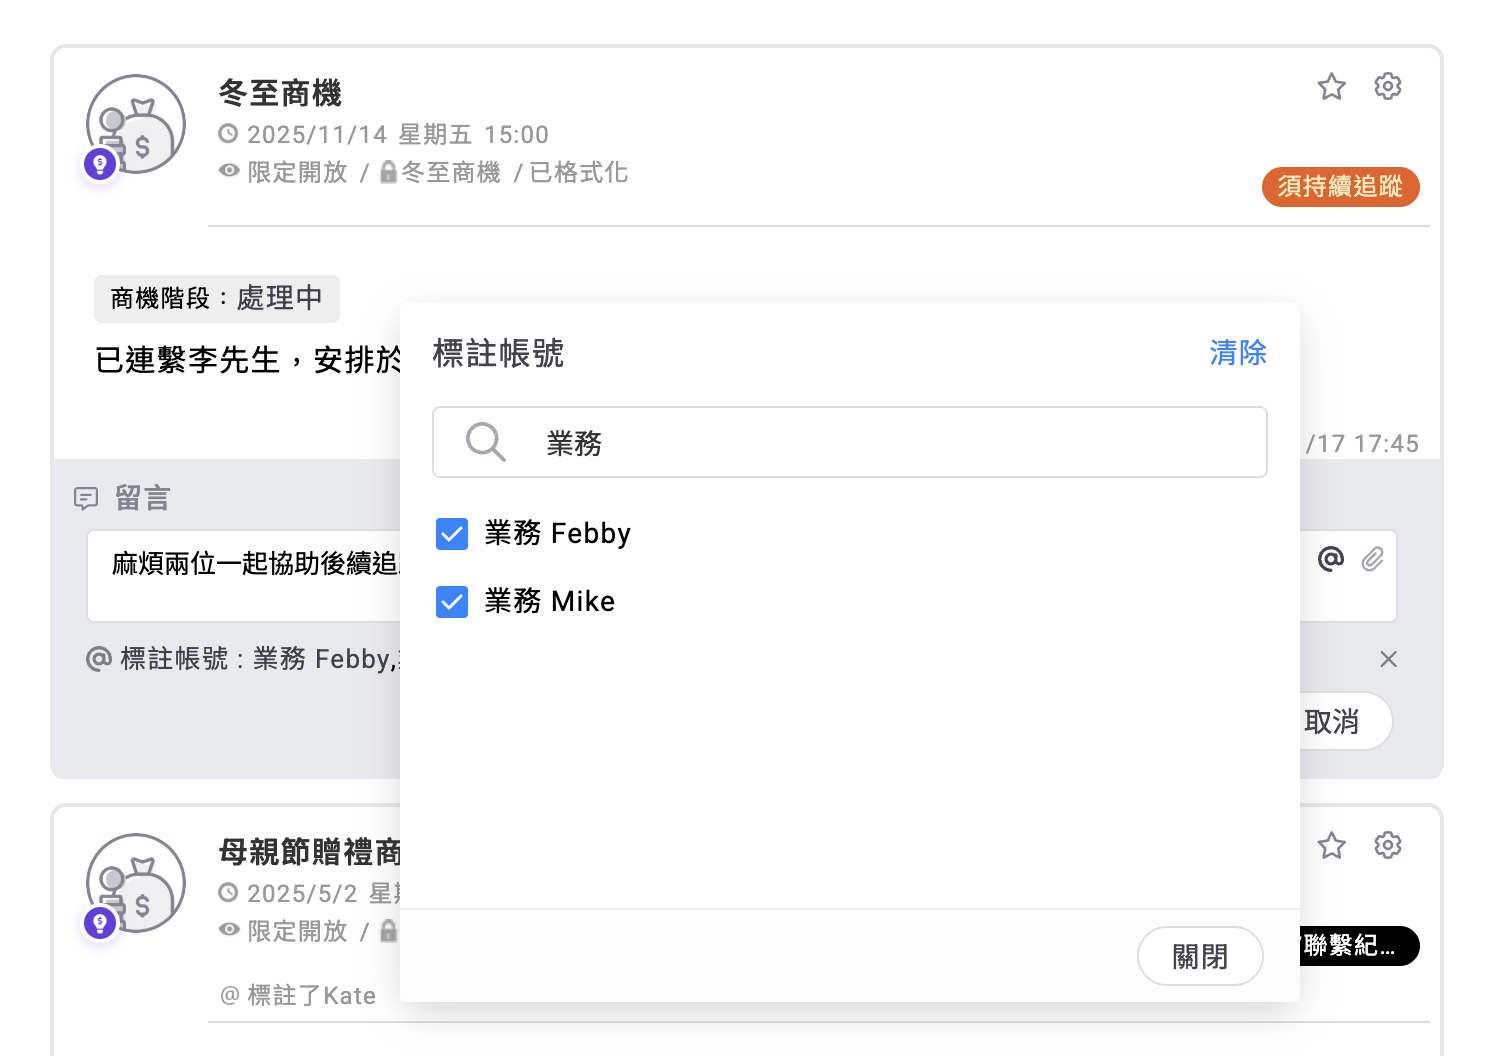Click the purple lightbulb badge on the avatar
The image size is (1492, 1056).
pyautogui.click(x=100, y=163)
